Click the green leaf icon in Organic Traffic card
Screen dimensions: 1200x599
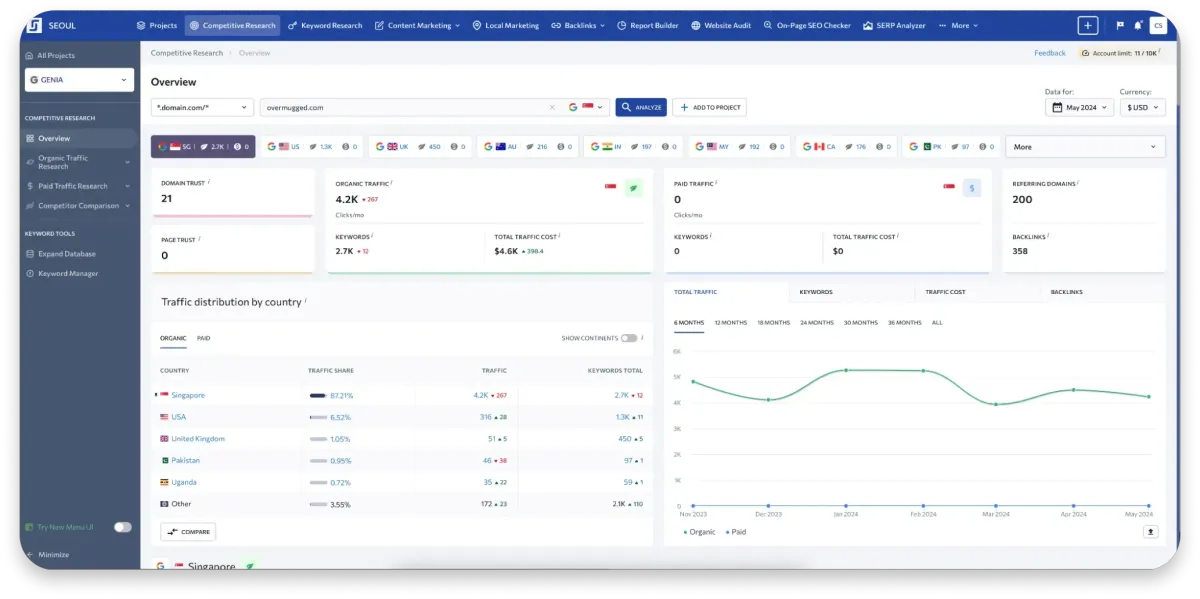[x=632, y=187]
